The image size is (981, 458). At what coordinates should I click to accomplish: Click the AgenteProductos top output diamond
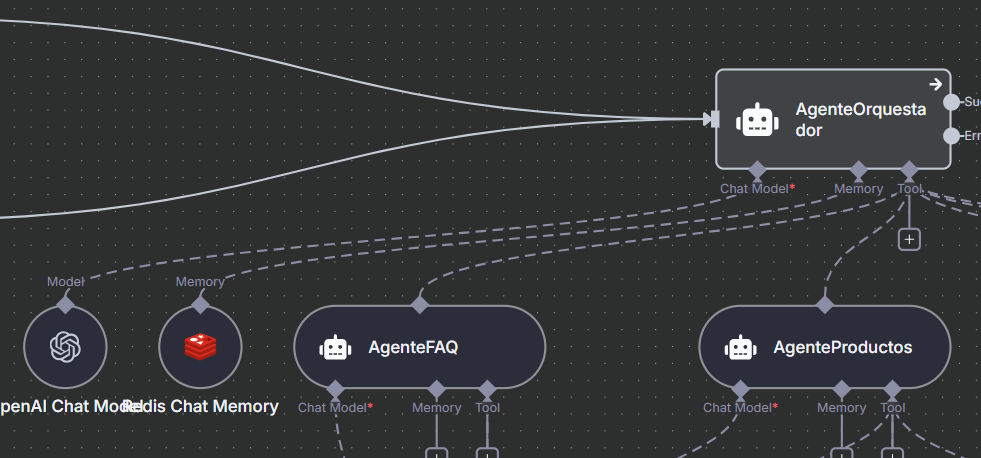[x=825, y=305]
